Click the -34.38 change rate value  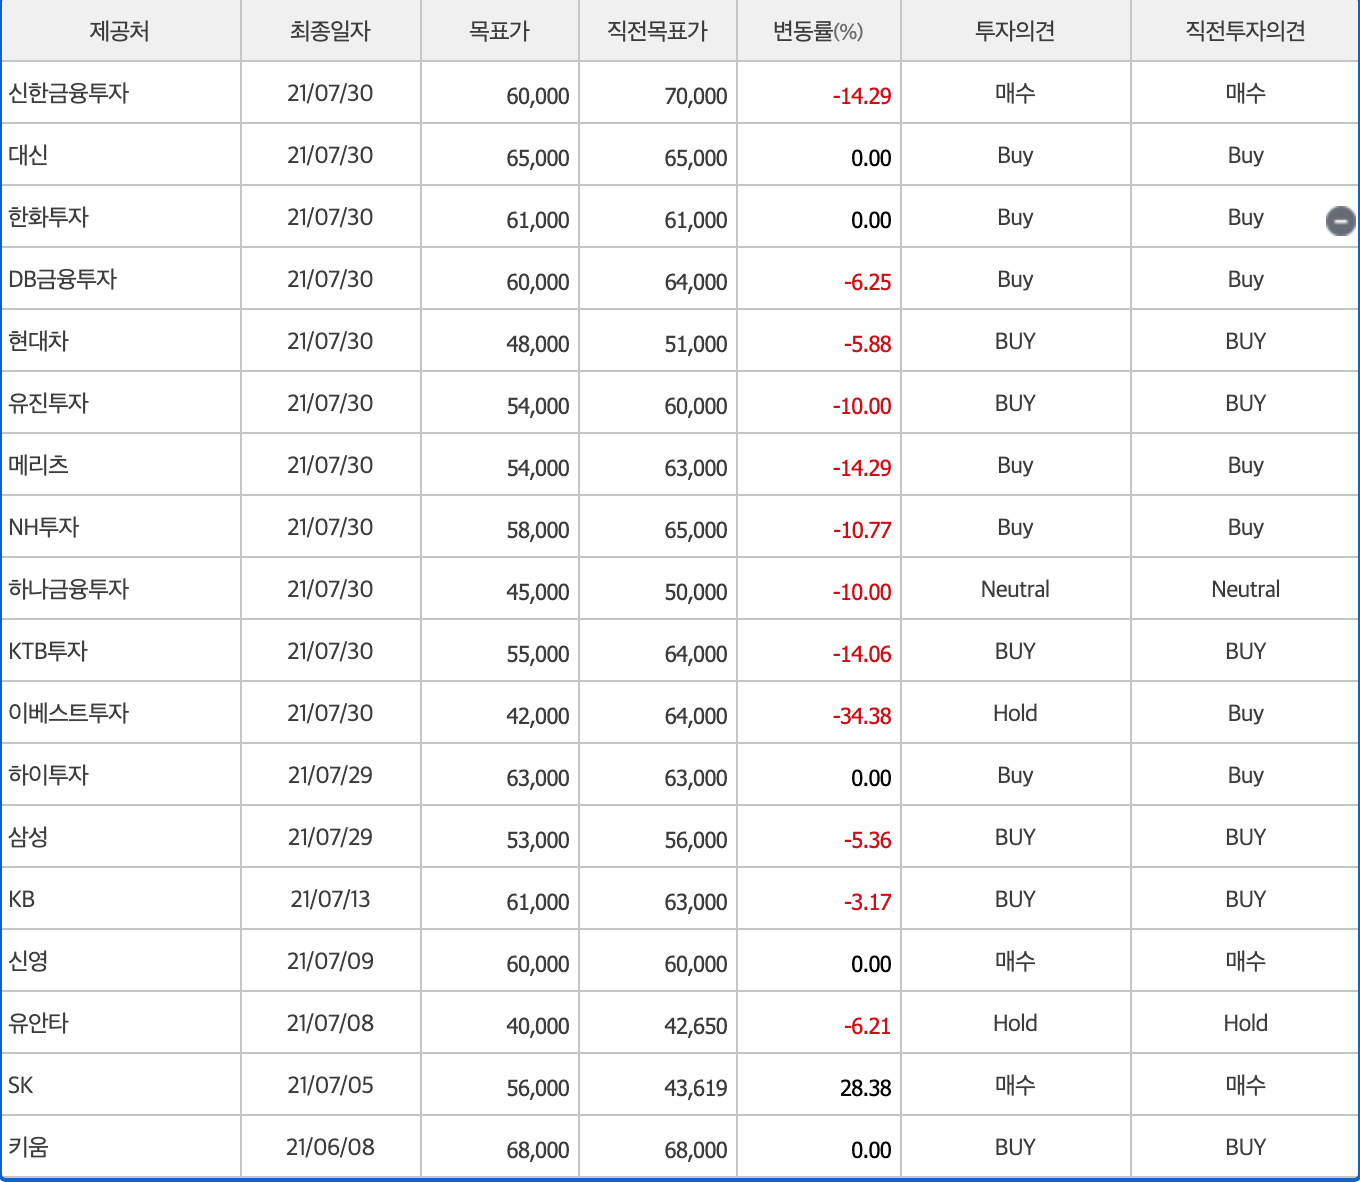(862, 716)
